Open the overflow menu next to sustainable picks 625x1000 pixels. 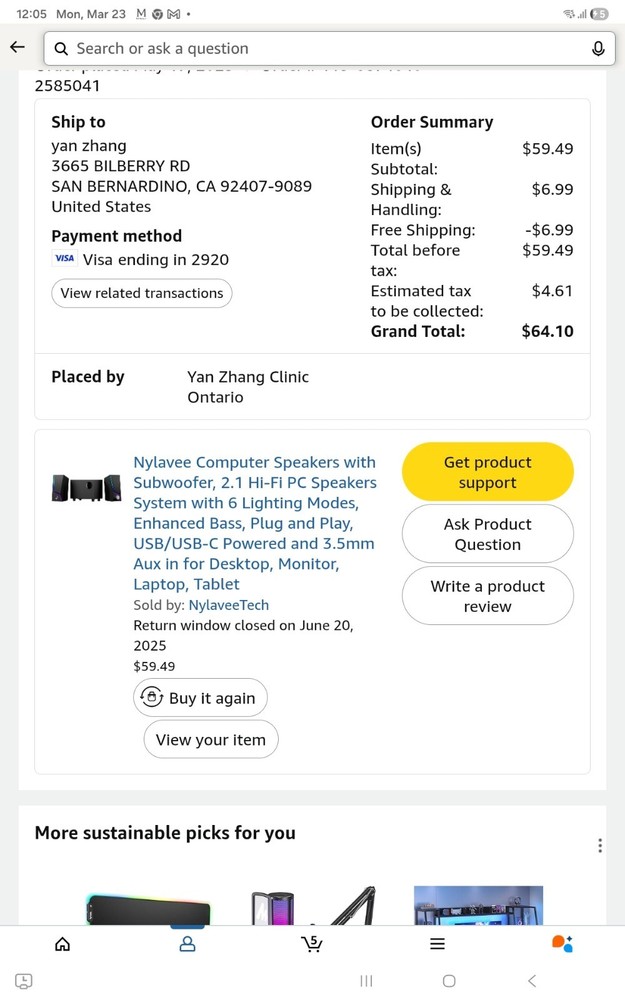(600, 845)
